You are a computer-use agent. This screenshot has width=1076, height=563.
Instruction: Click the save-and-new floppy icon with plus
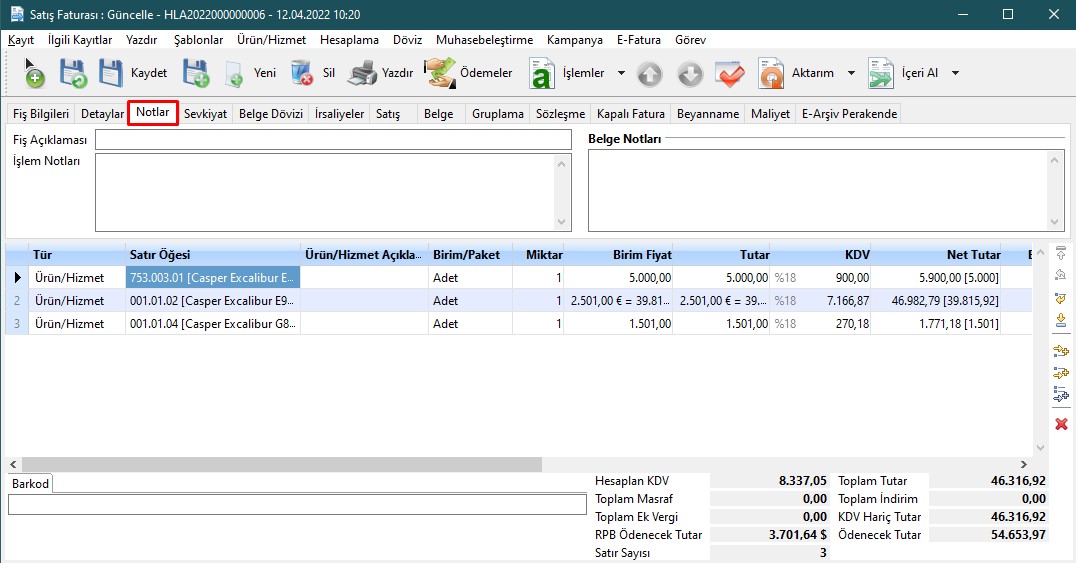click(196, 73)
